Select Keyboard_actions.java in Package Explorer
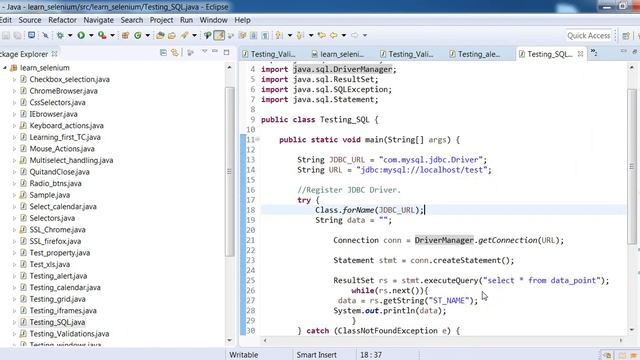Screen dimensions: 640x360 tap(66, 126)
